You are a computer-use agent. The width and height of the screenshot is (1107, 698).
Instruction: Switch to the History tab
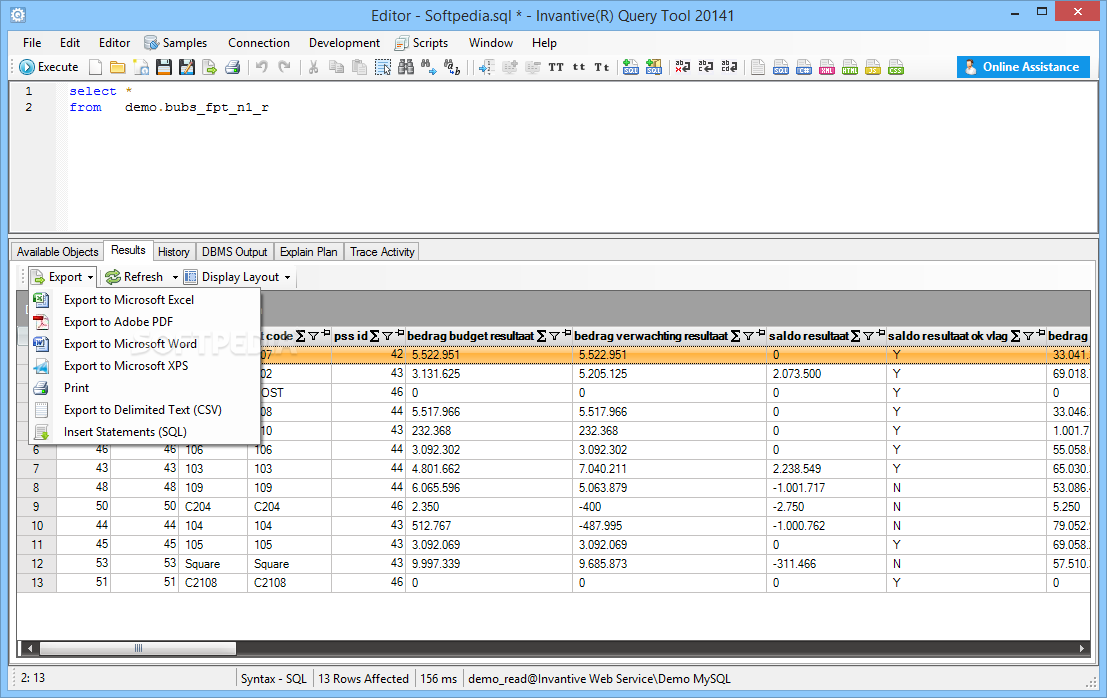pos(174,252)
